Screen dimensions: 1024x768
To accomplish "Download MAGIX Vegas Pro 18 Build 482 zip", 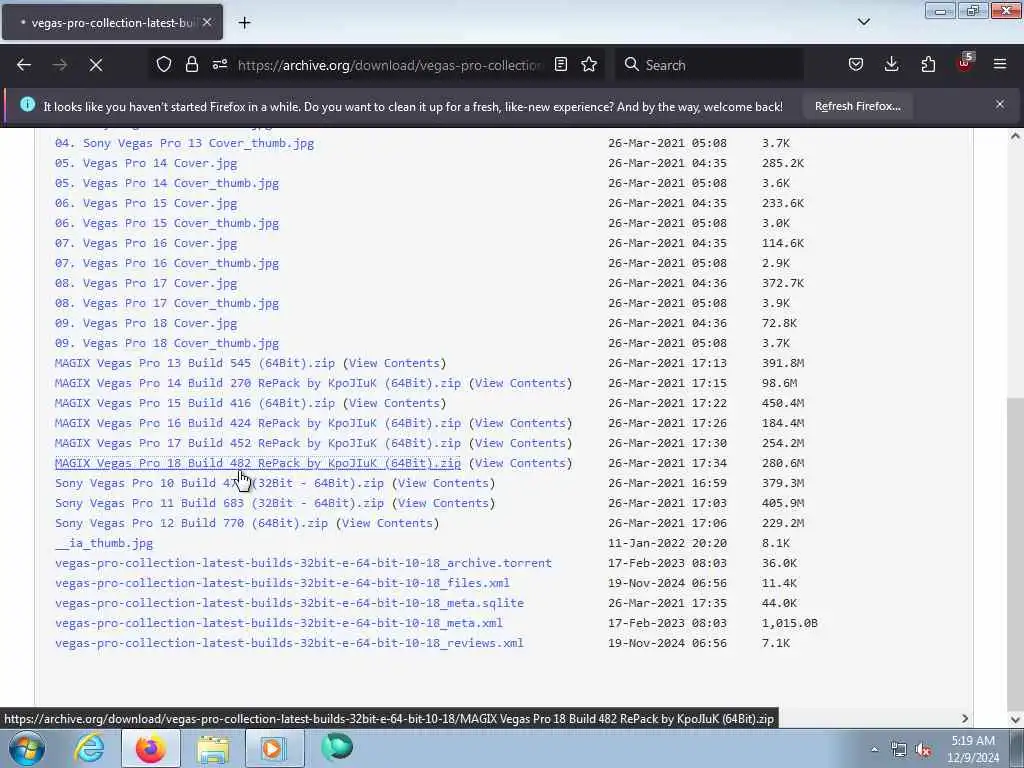I will pyautogui.click(x=258, y=463).
